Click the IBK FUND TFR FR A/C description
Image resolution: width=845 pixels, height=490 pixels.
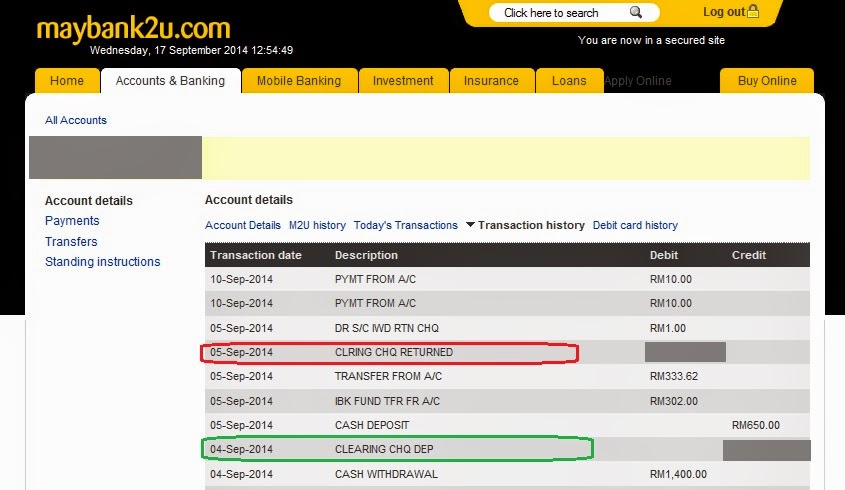387,401
